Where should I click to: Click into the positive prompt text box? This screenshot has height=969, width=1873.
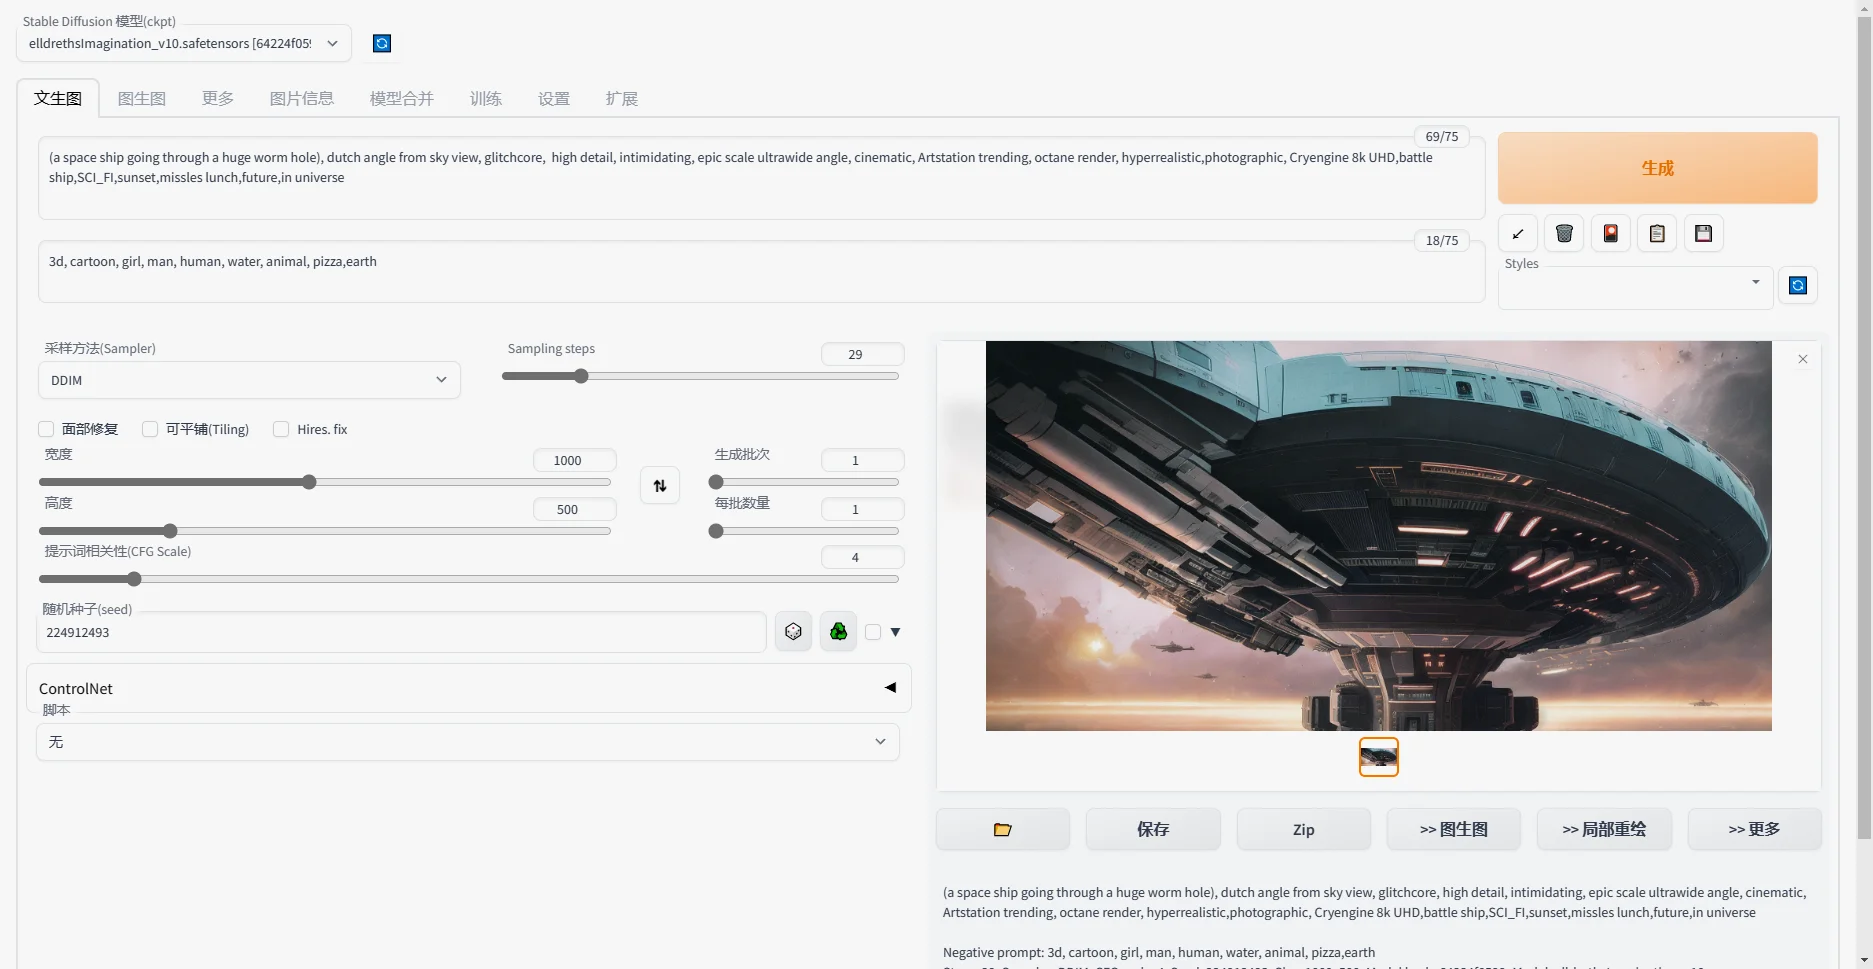point(761,178)
